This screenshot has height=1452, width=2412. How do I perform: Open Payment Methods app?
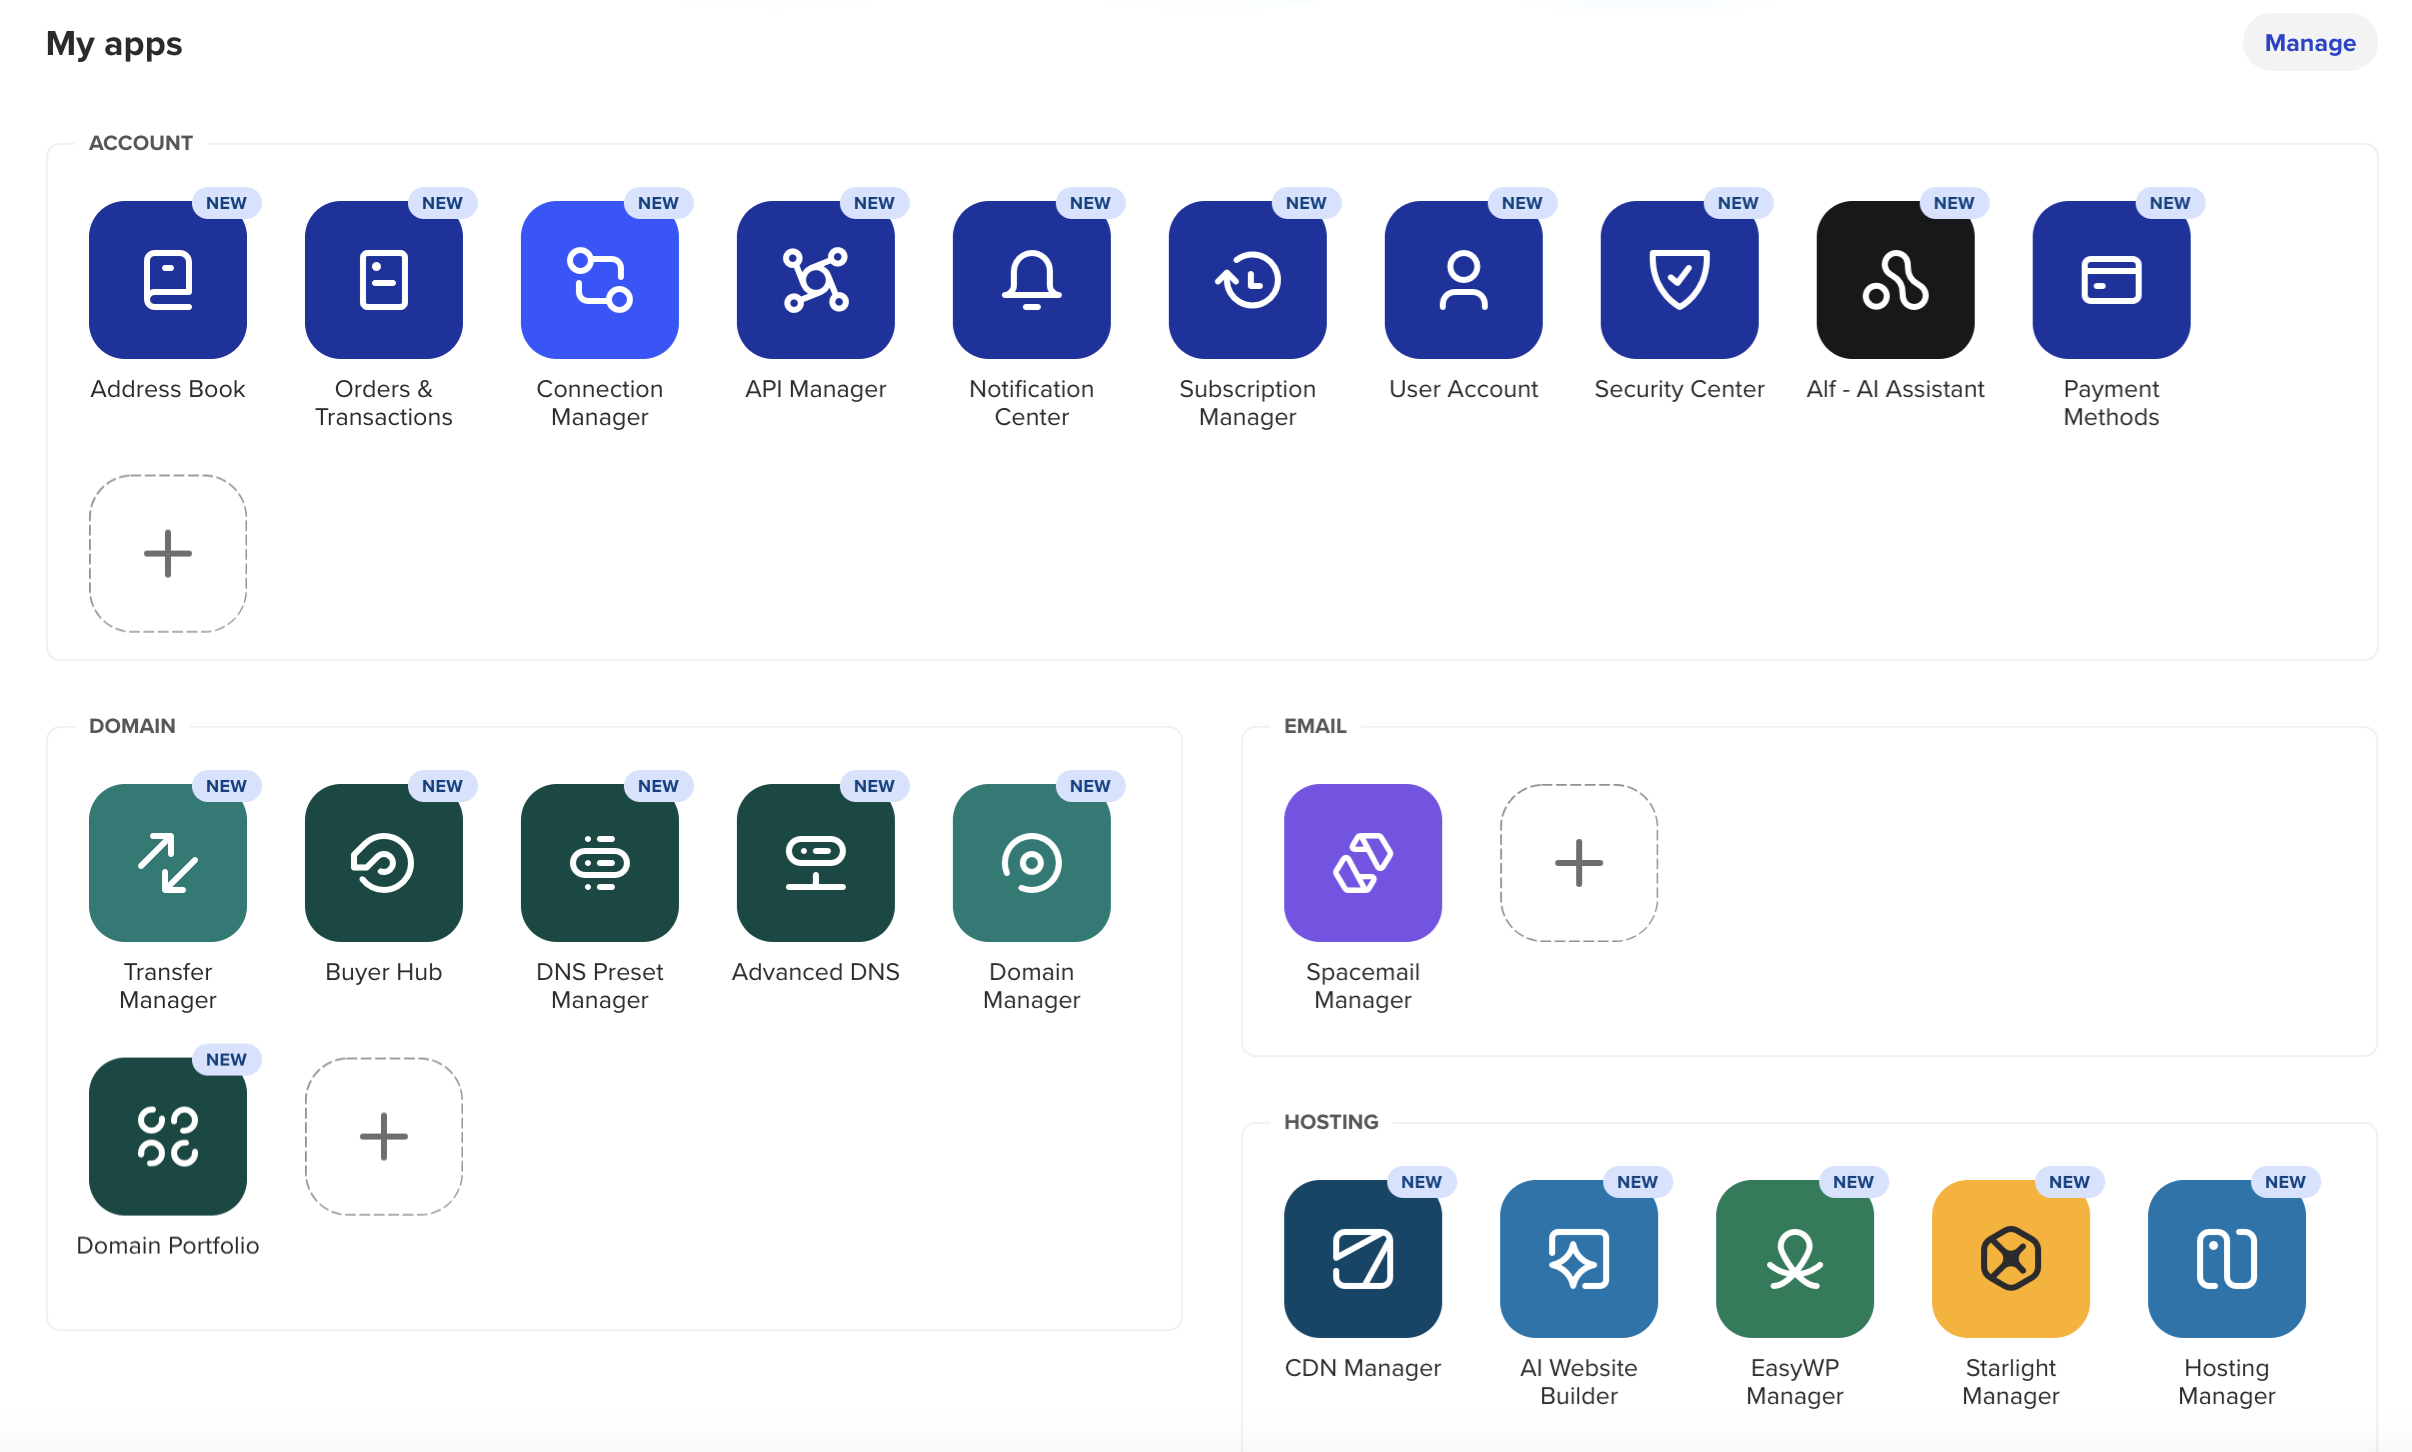pos(2112,280)
